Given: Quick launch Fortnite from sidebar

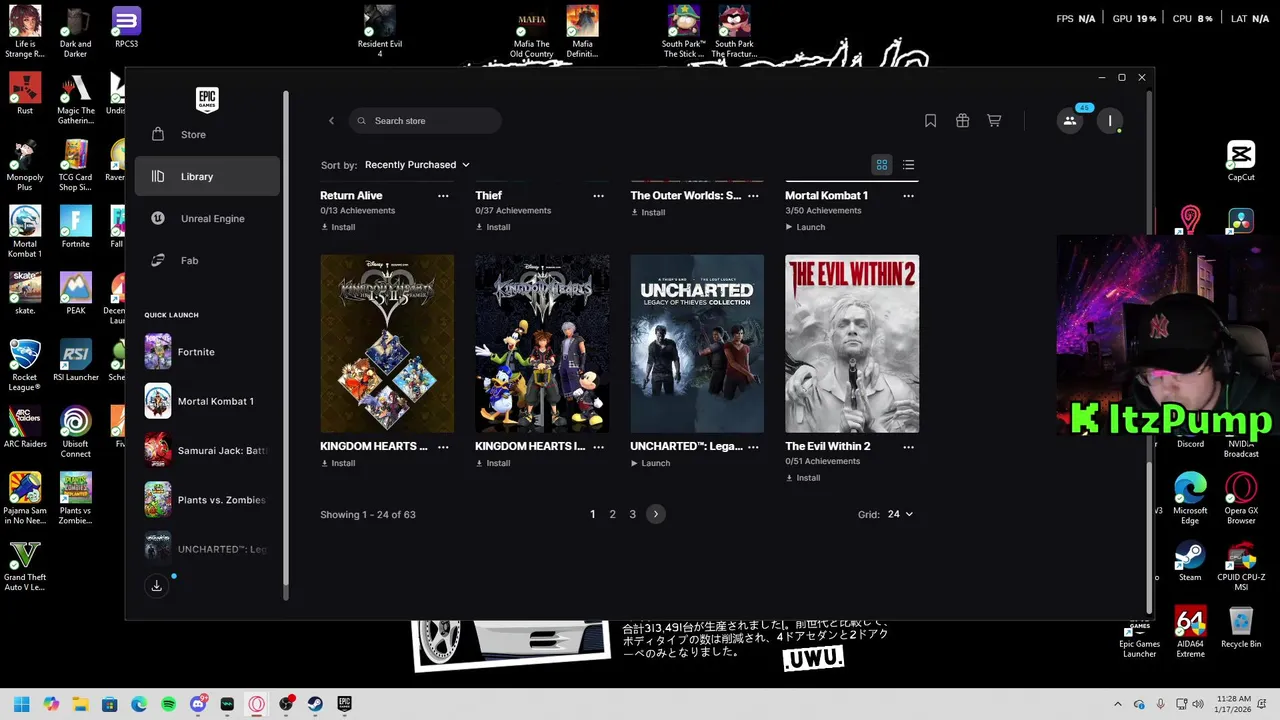Looking at the screenshot, I should point(207,352).
